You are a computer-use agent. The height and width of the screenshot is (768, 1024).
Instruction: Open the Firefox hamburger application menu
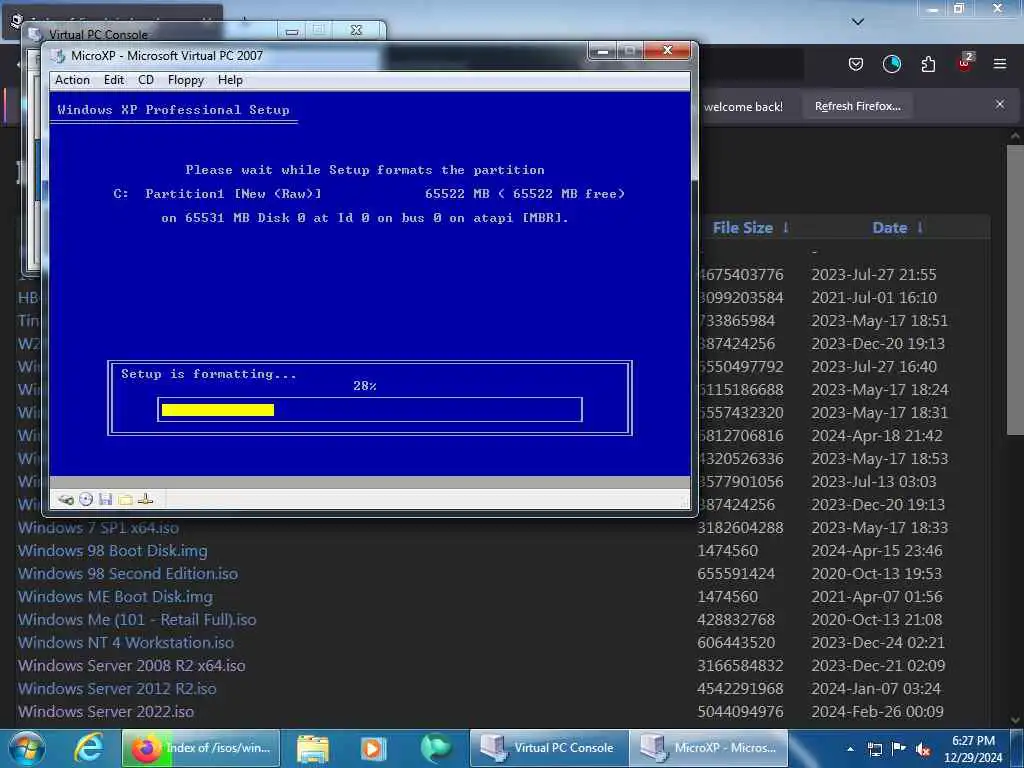coord(1000,64)
